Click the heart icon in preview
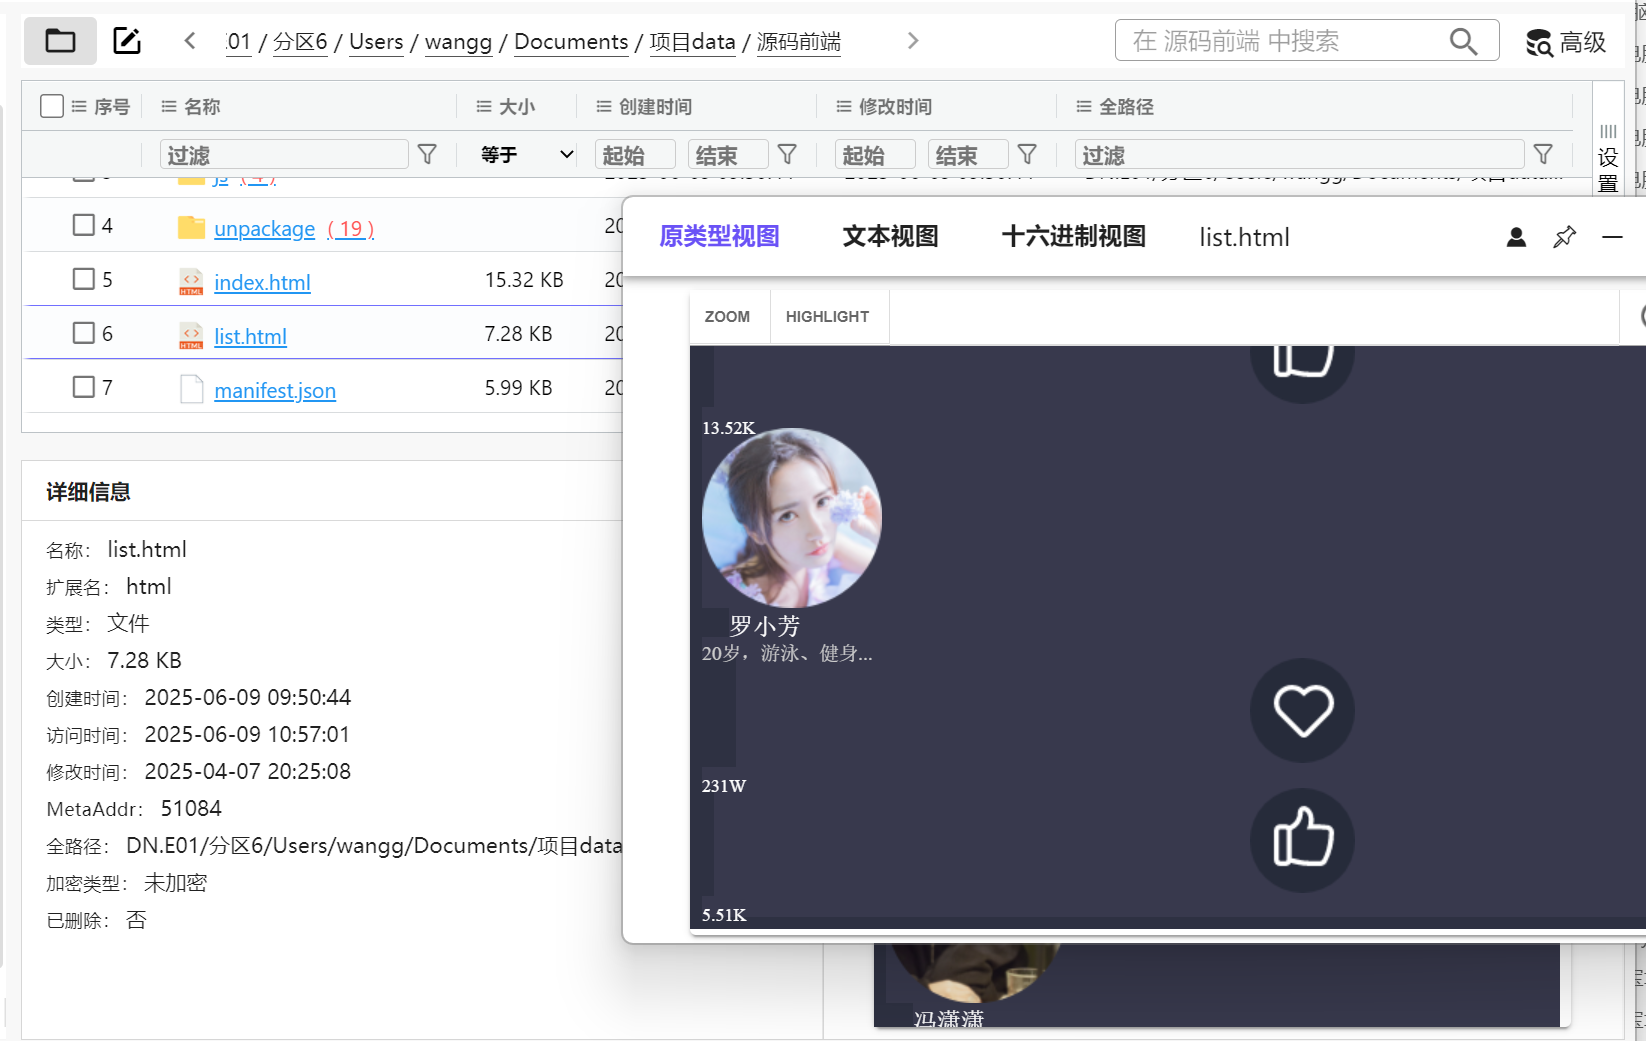 click(x=1302, y=710)
